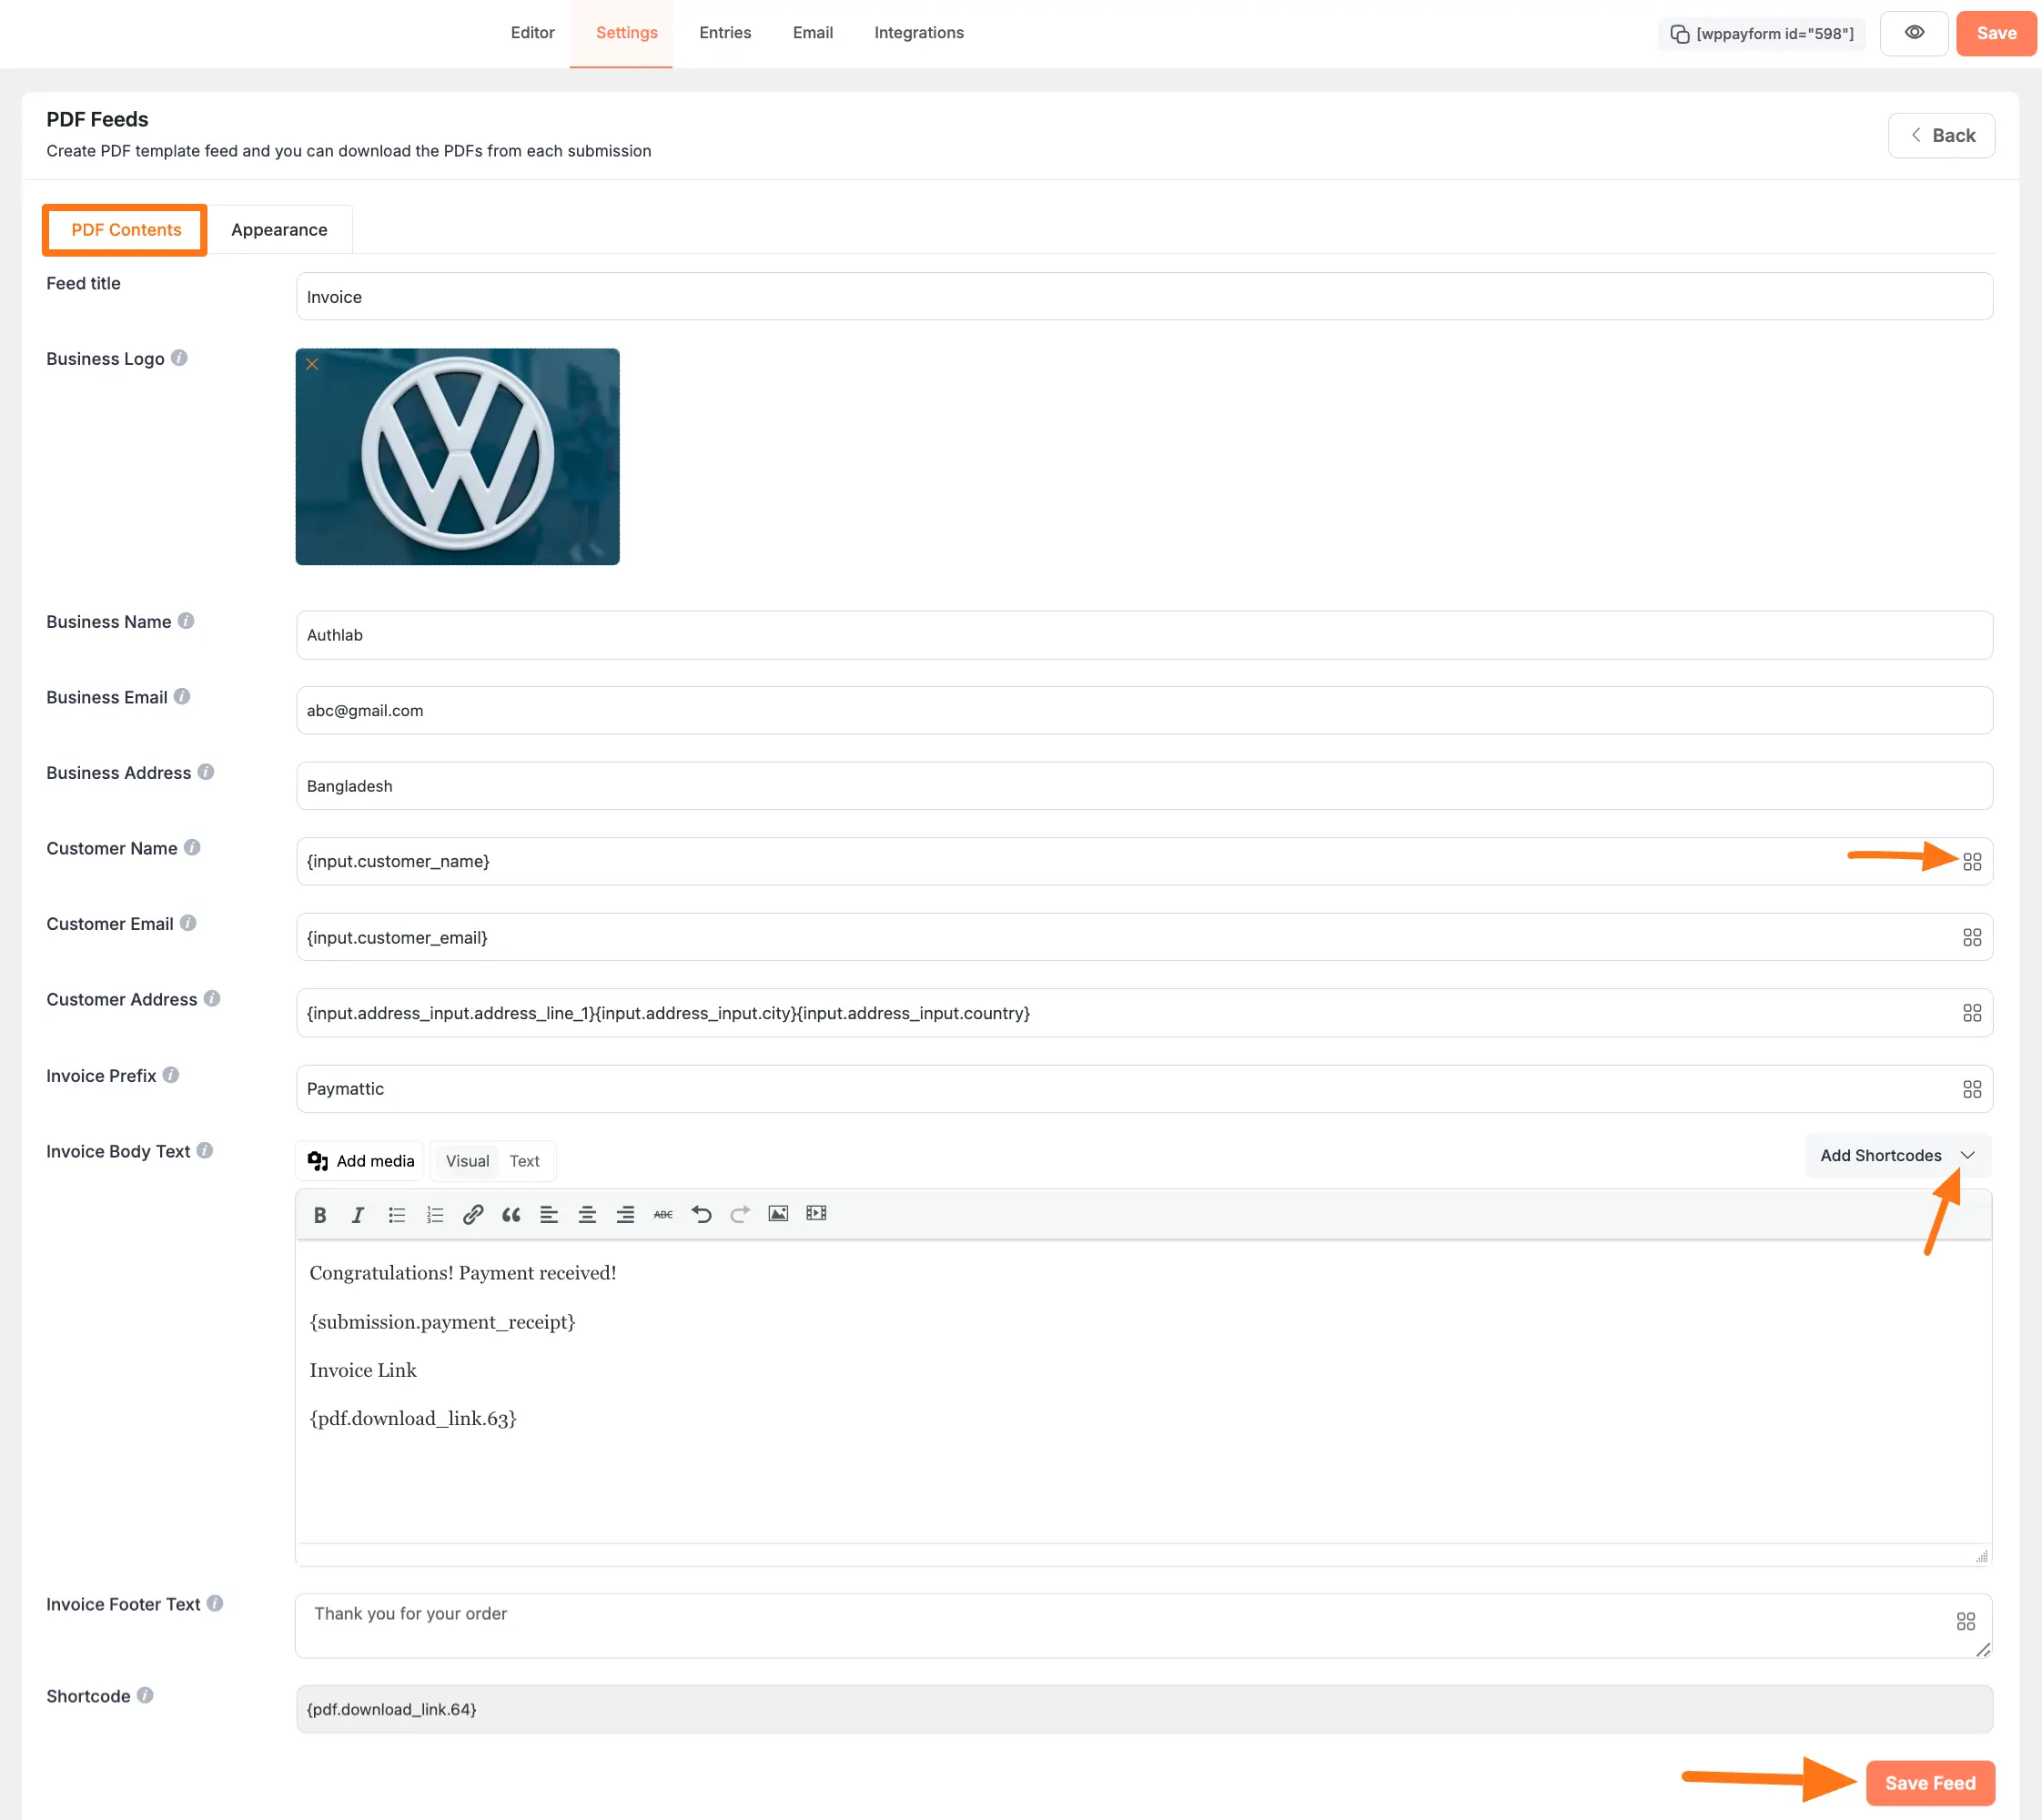The image size is (2042, 1820).
Task: Click the eye preview icon
Action: coord(1913,33)
